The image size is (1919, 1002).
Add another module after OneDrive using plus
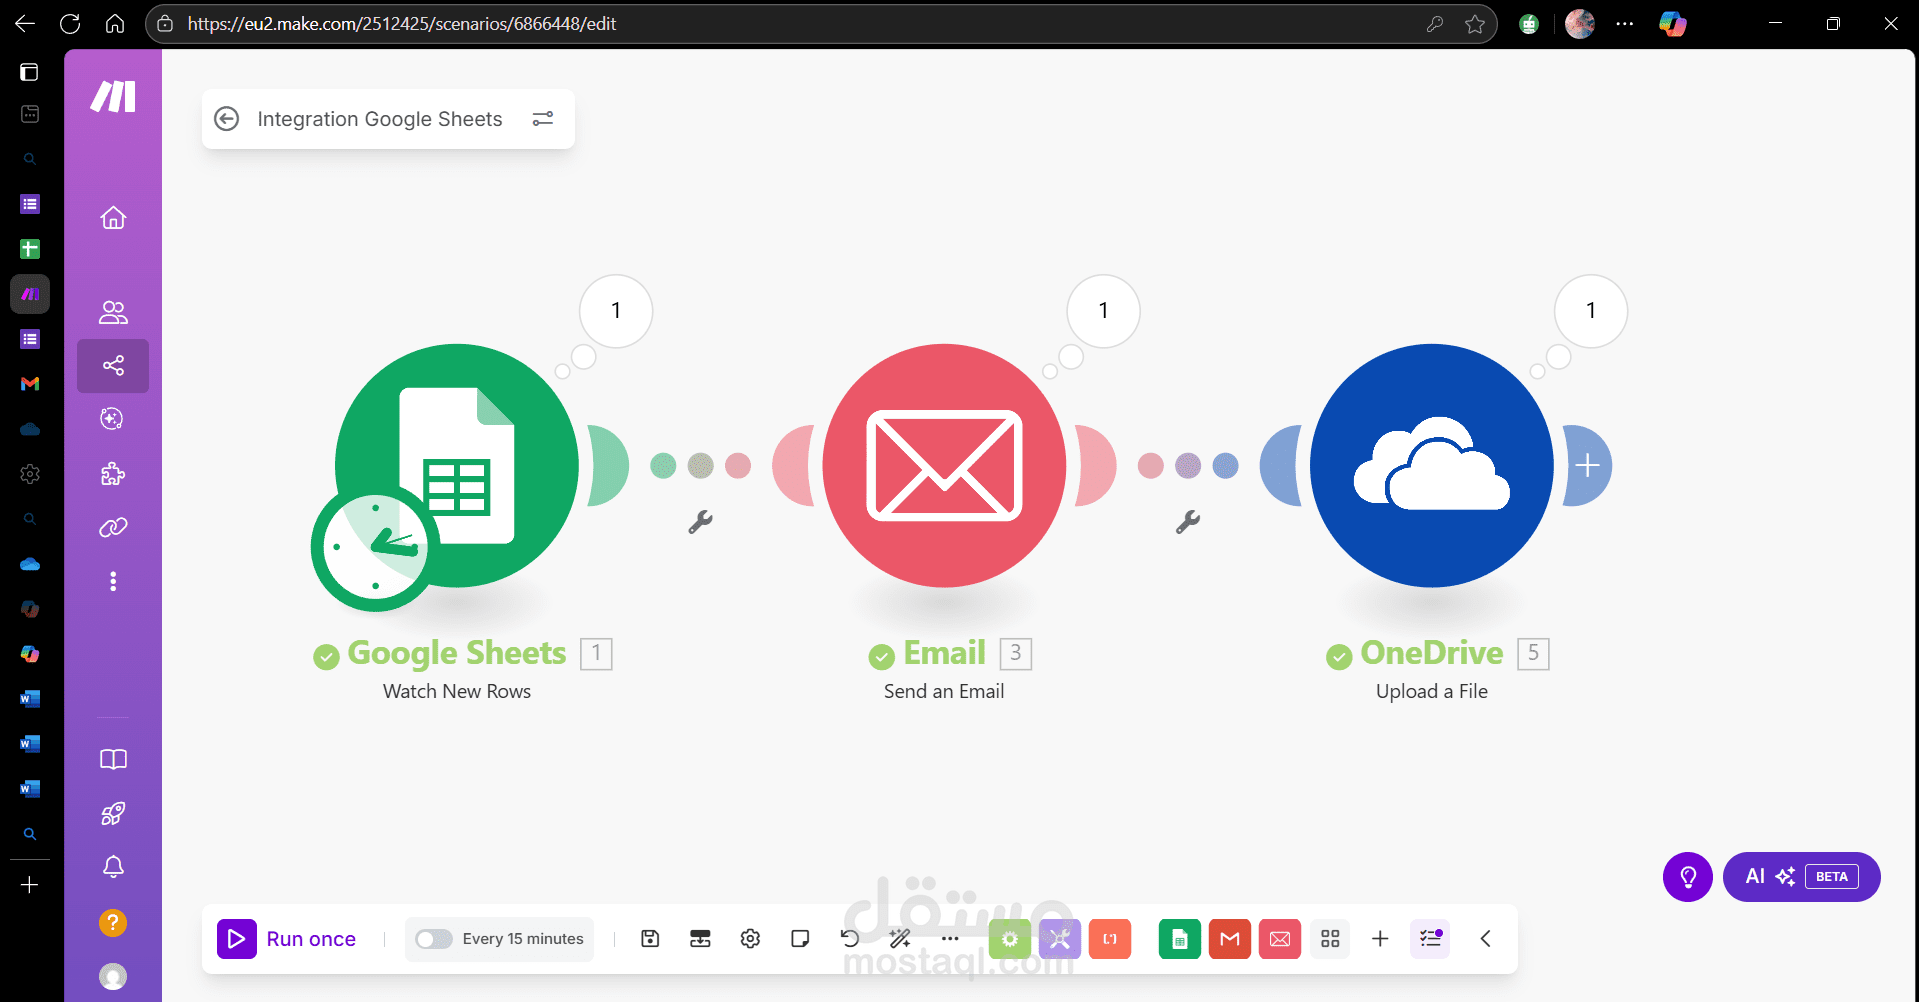click(x=1587, y=465)
